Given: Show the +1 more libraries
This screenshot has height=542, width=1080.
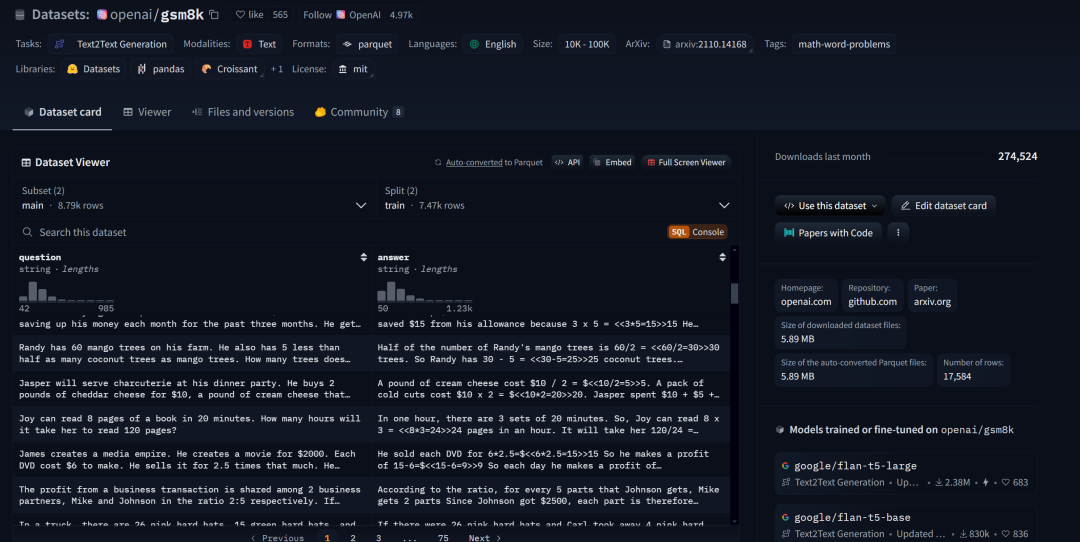Looking at the screenshot, I should pos(276,69).
